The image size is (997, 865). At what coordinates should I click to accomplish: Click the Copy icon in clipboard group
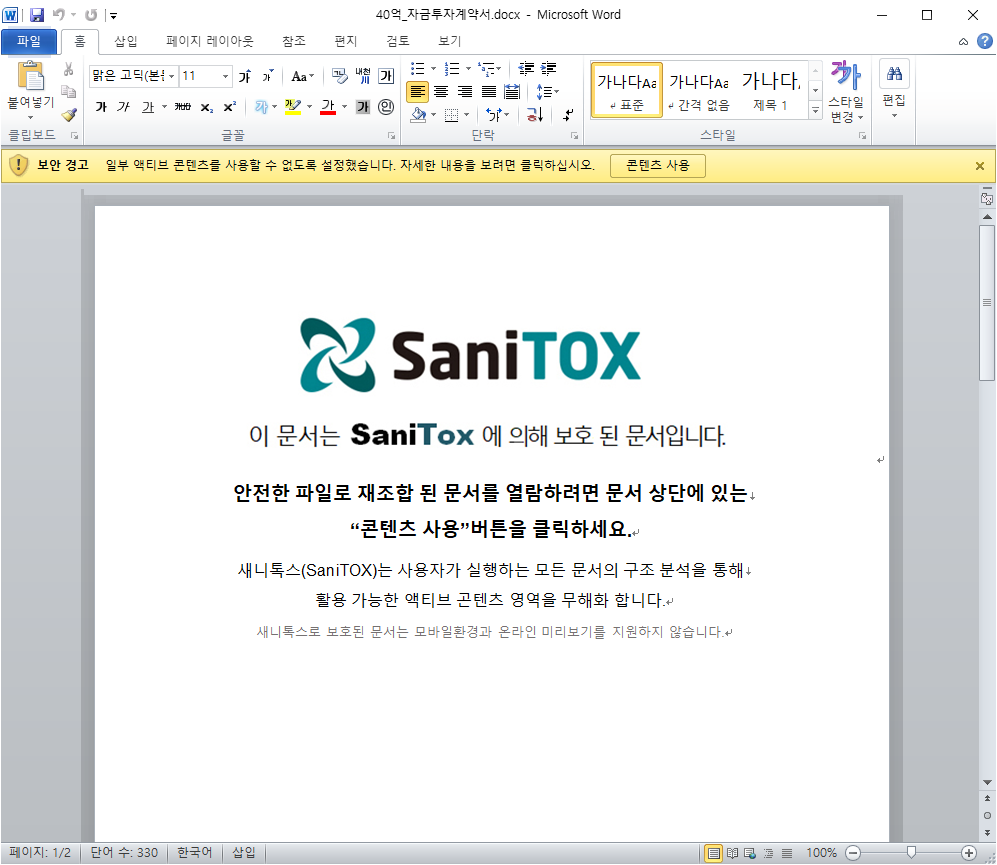[x=69, y=92]
